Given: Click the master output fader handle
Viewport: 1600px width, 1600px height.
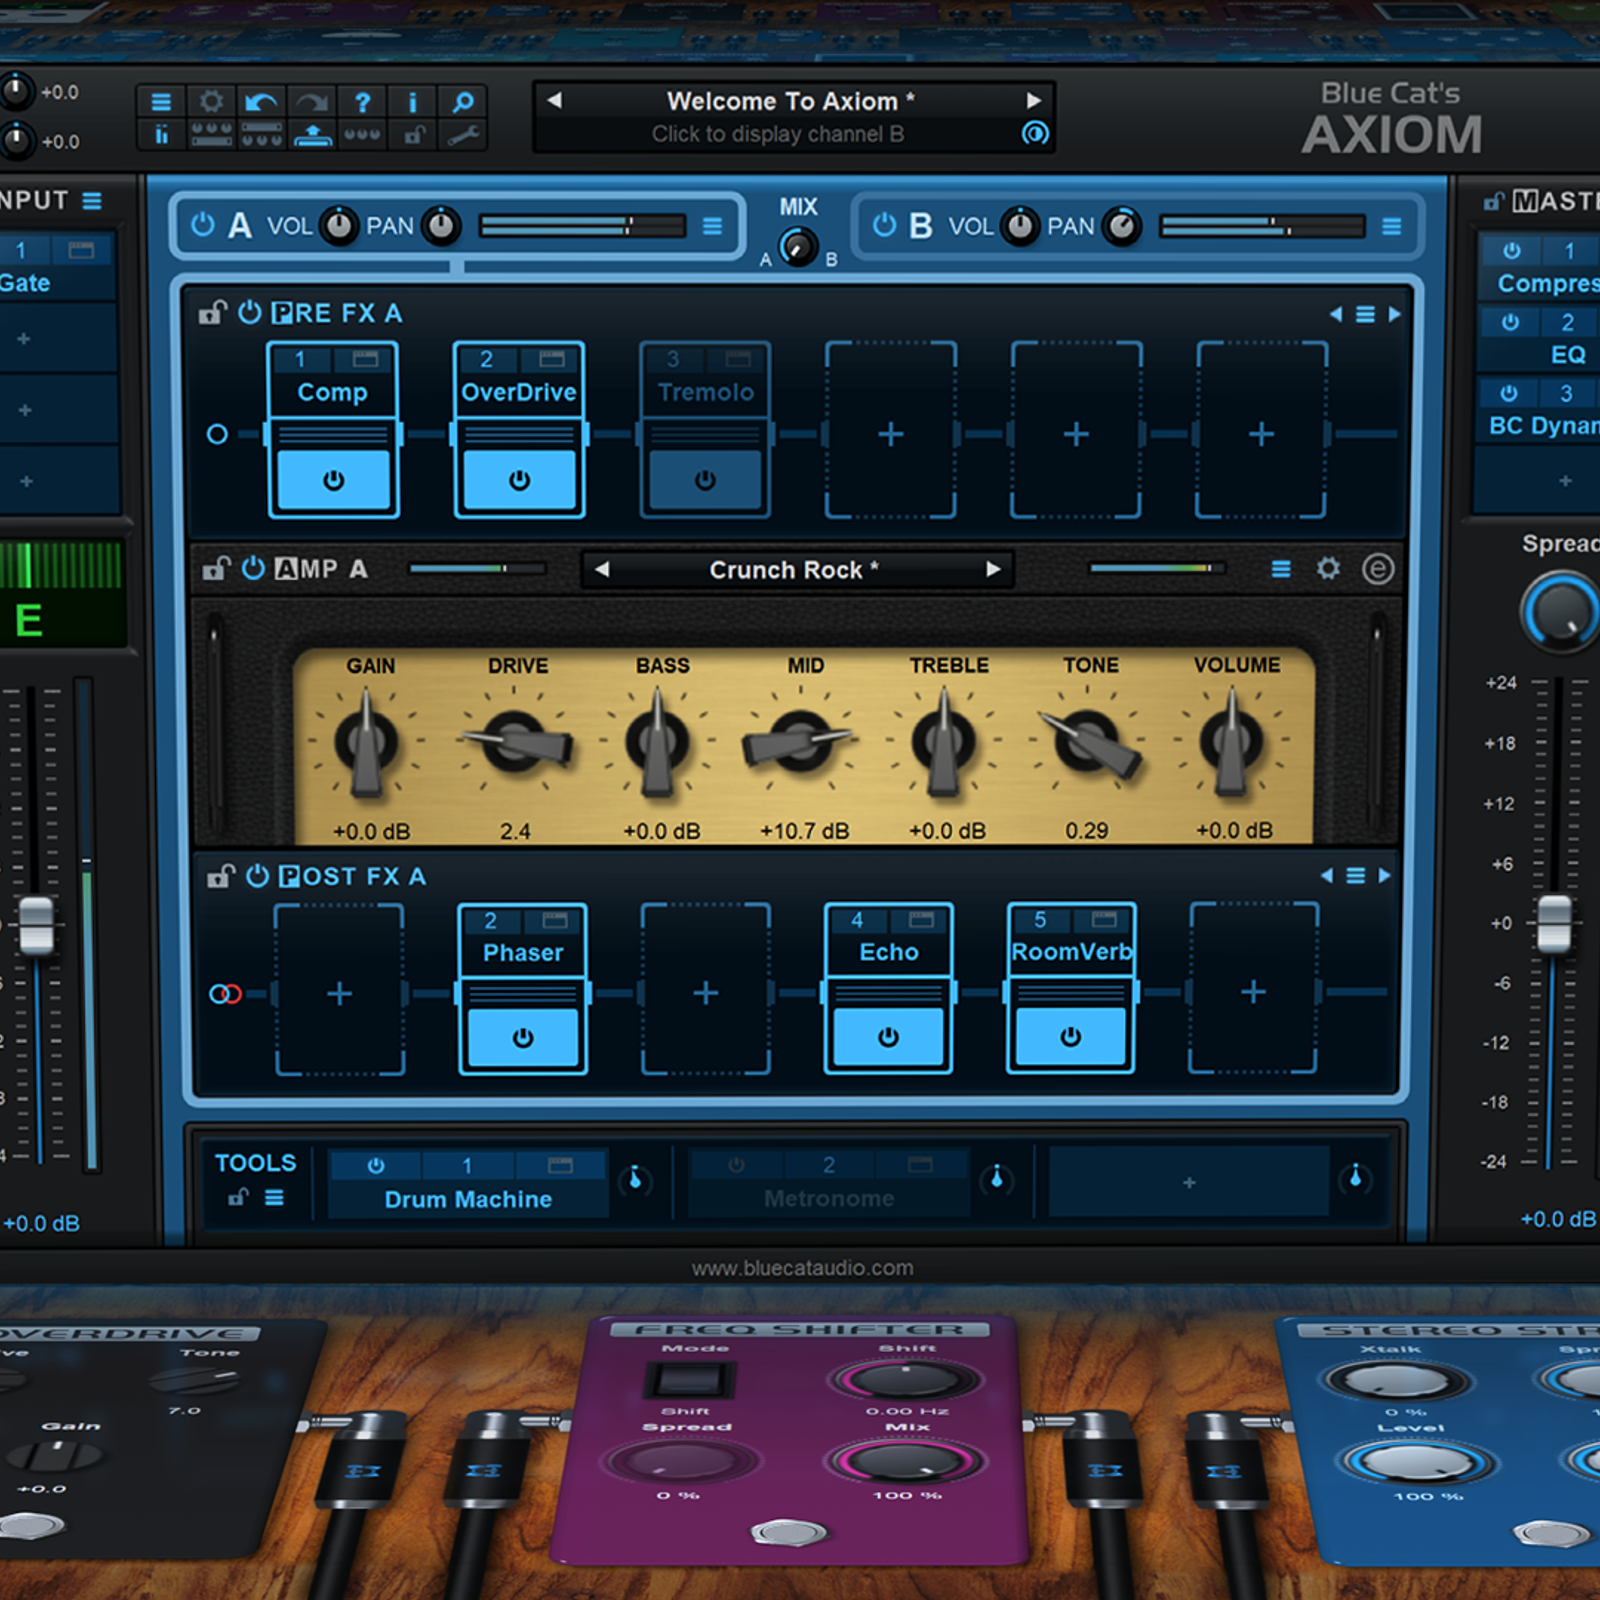Looking at the screenshot, I should click(x=1554, y=924).
